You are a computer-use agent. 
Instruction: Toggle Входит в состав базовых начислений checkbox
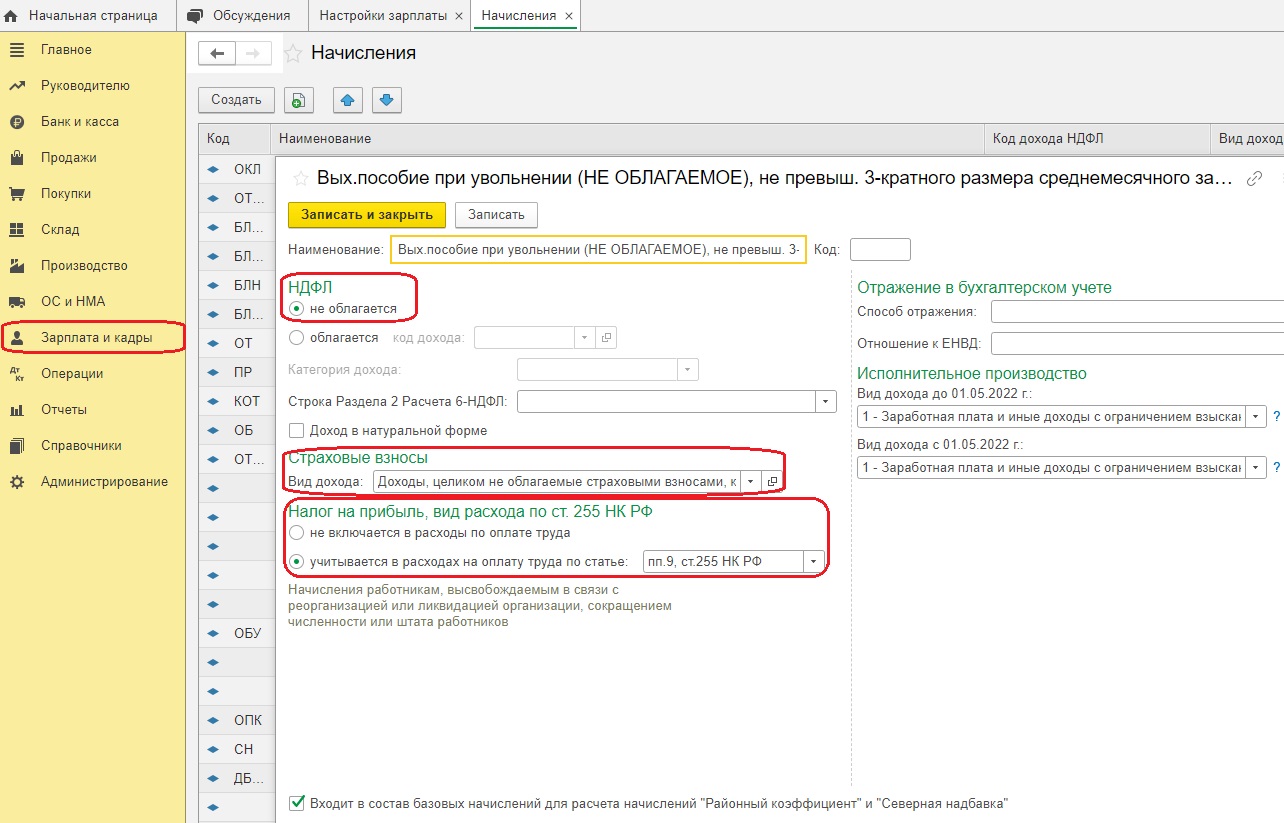[x=296, y=803]
